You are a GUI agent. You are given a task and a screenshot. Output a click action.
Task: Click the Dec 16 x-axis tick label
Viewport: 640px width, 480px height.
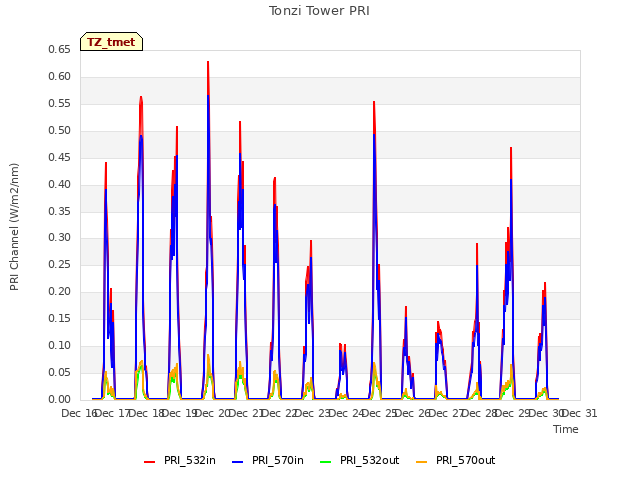pos(78,413)
